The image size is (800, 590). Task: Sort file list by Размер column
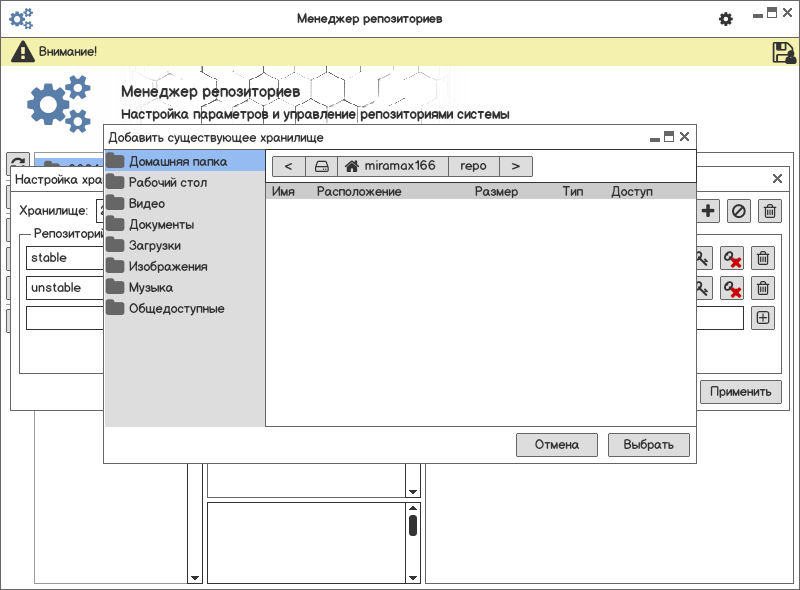(x=496, y=191)
